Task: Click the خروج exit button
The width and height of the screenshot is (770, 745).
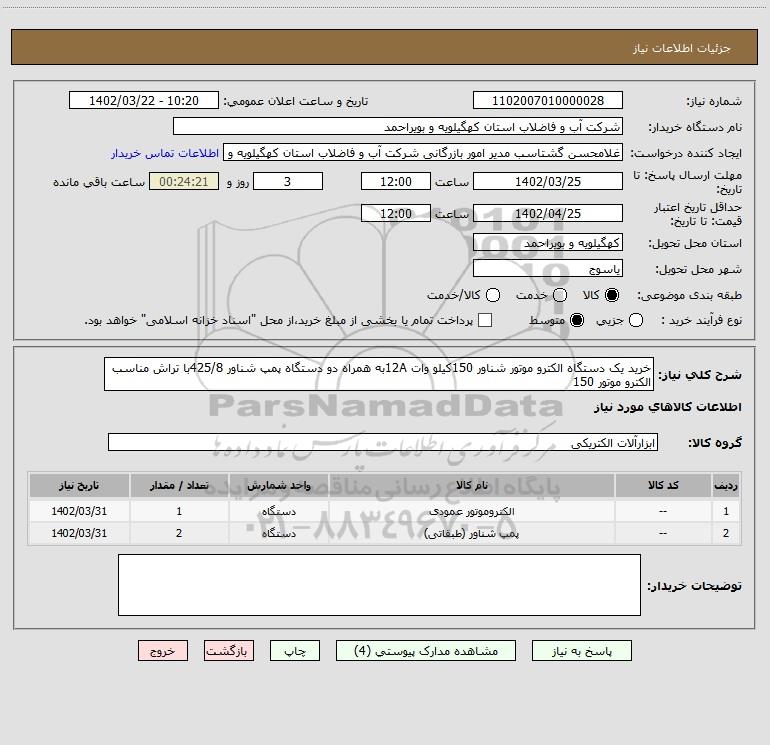Action: click(163, 651)
